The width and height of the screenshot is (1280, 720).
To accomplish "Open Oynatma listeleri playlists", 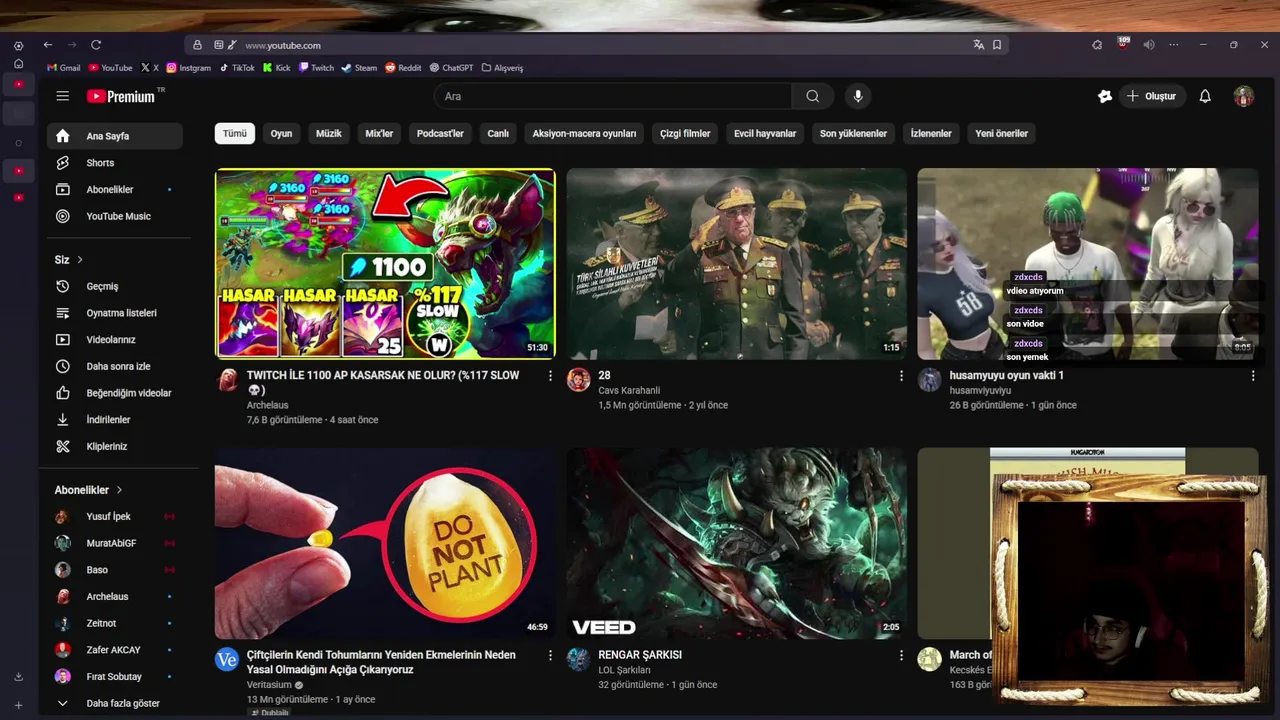I will 115,313.
